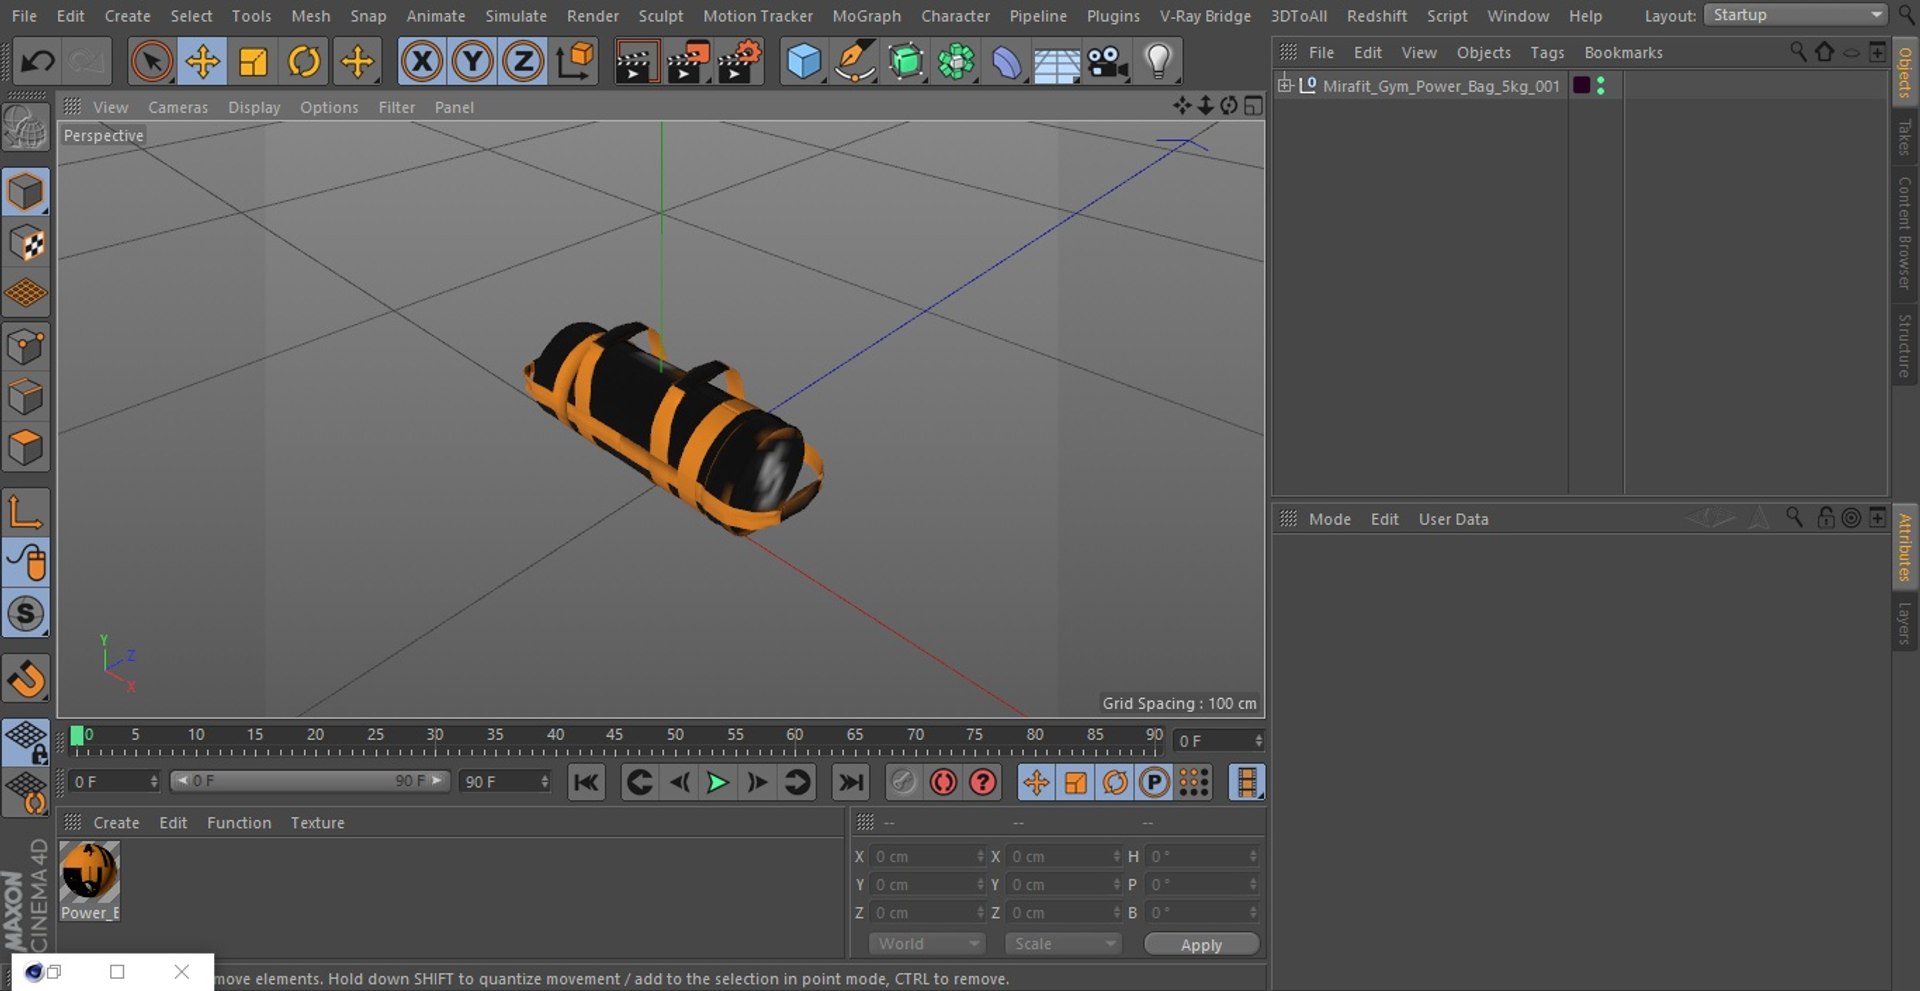The height and width of the screenshot is (991, 1920).
Task: Open material Create menu
Action: 116,822
